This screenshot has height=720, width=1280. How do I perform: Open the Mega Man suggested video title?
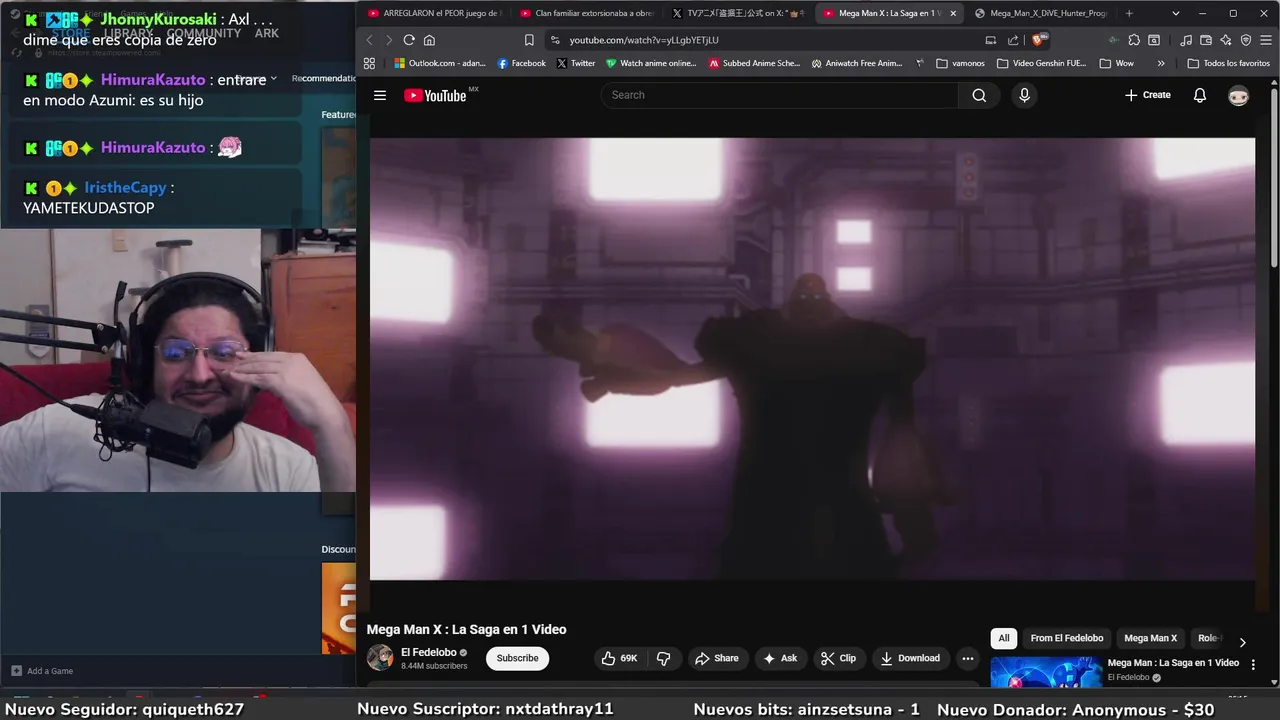(x=1173, y=663)
